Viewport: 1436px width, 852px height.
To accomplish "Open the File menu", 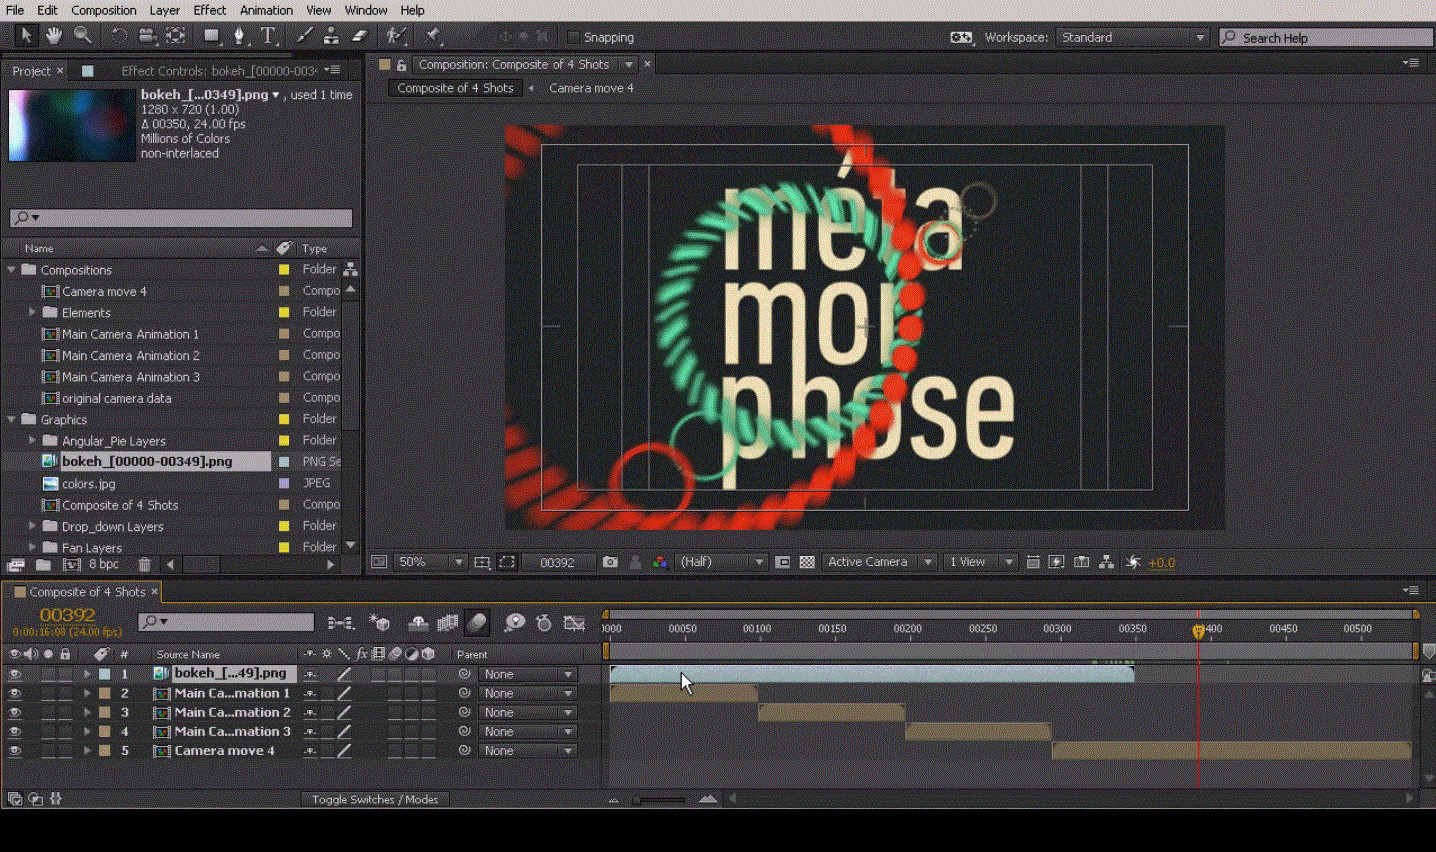I will coord(15,10).
